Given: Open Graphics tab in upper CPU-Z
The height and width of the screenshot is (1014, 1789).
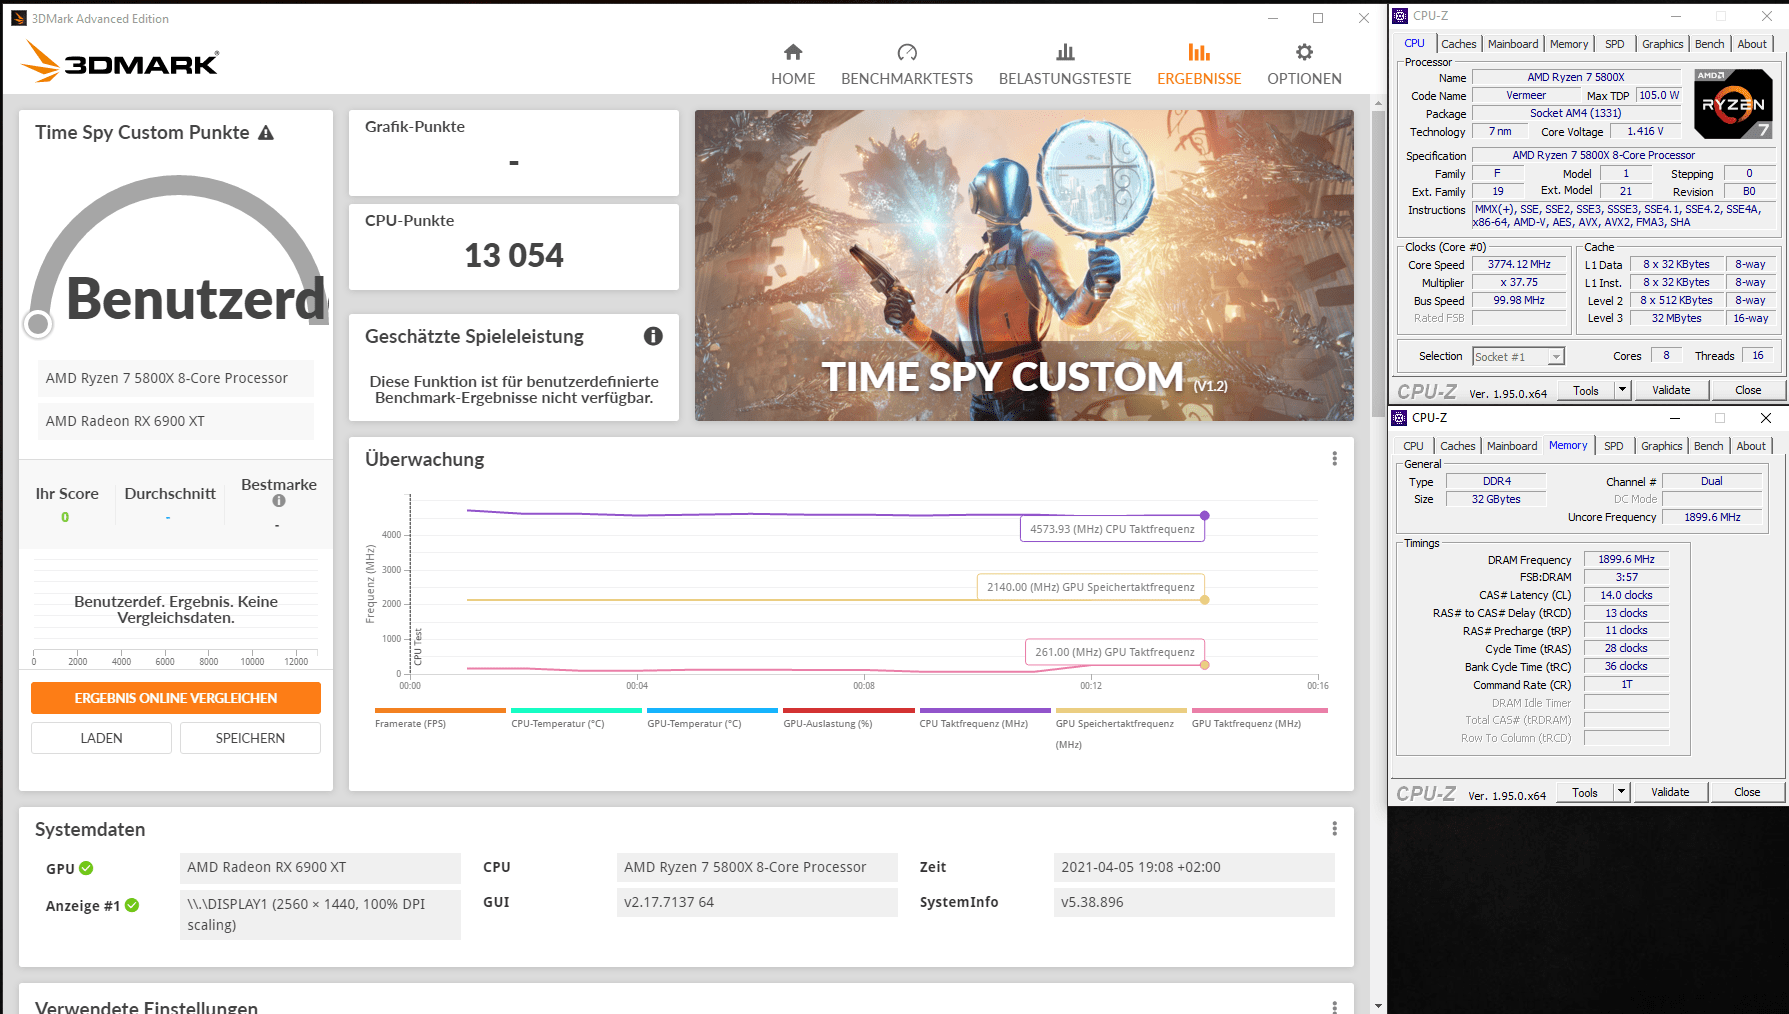Looking at the screenshot, I should [1663, 44].
